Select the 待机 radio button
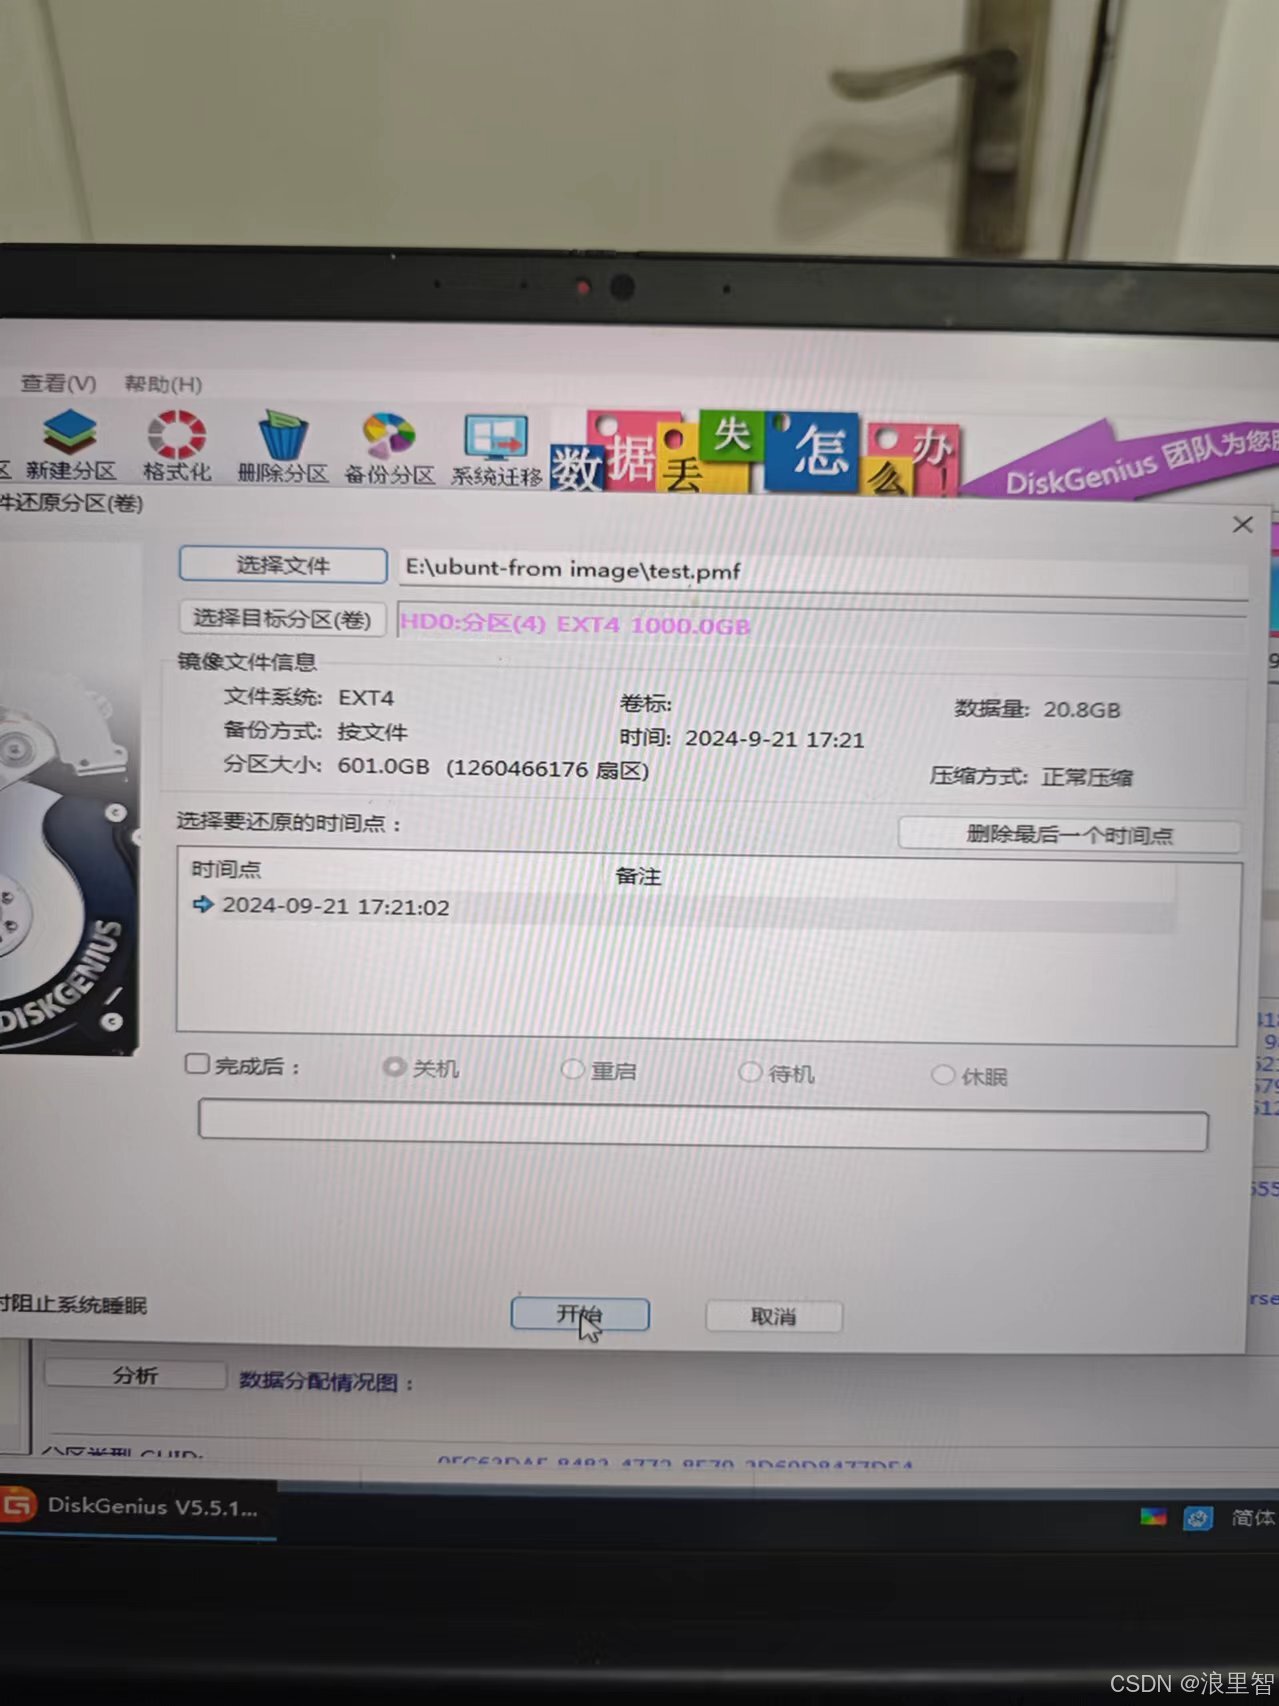The height and width of the screenshot is (1706, 1279). coord(750,1072)
